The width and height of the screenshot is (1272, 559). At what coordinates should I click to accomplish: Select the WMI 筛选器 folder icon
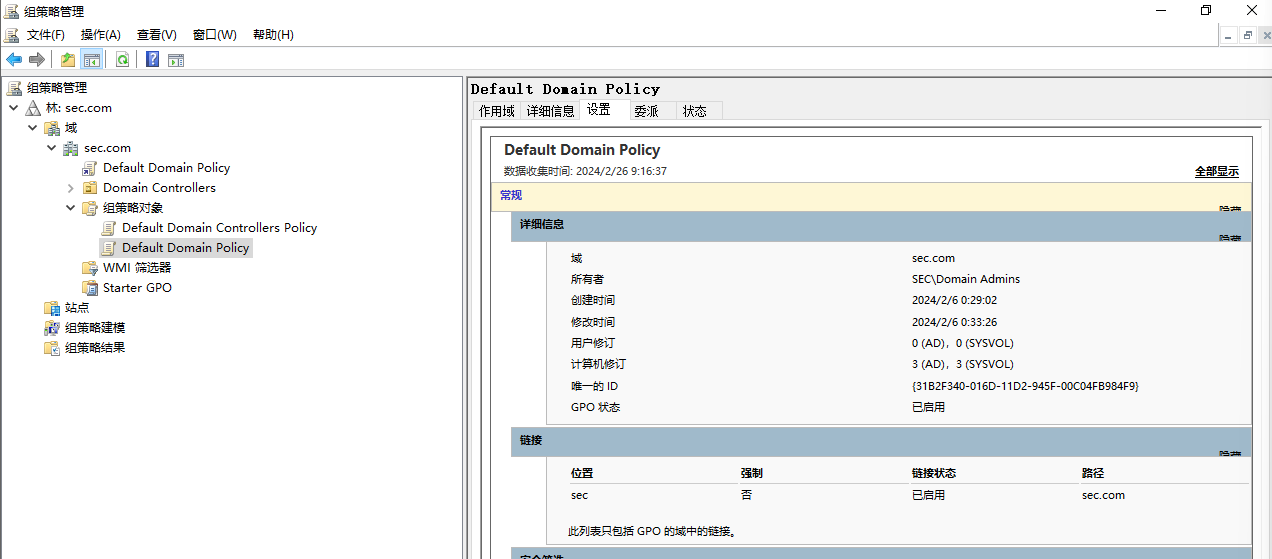pos(90,268)
